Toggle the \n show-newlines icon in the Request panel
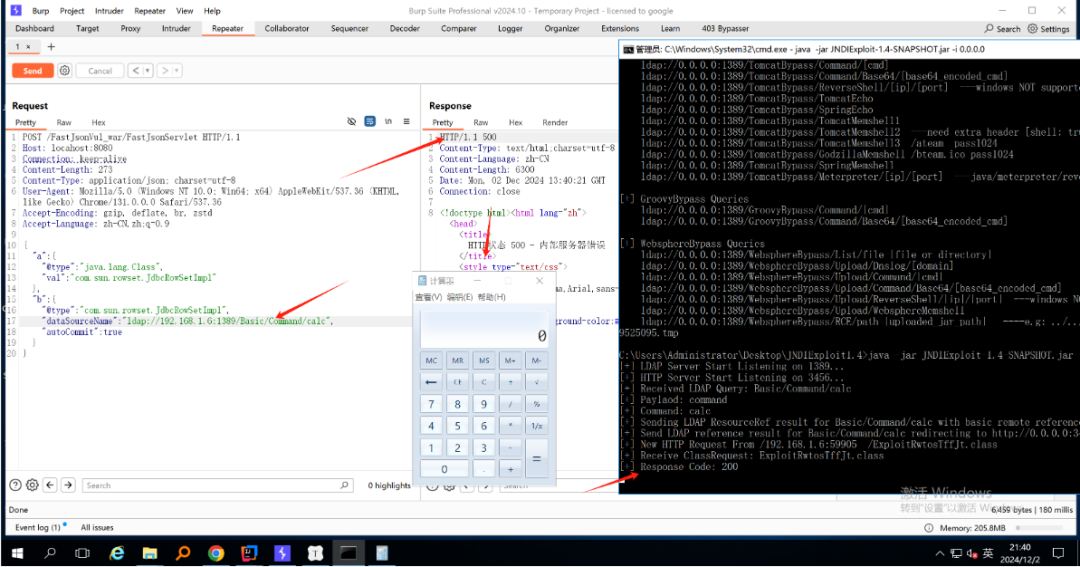Image resolution: width=1080 pixels, height=567 pixels. point(388,121)
